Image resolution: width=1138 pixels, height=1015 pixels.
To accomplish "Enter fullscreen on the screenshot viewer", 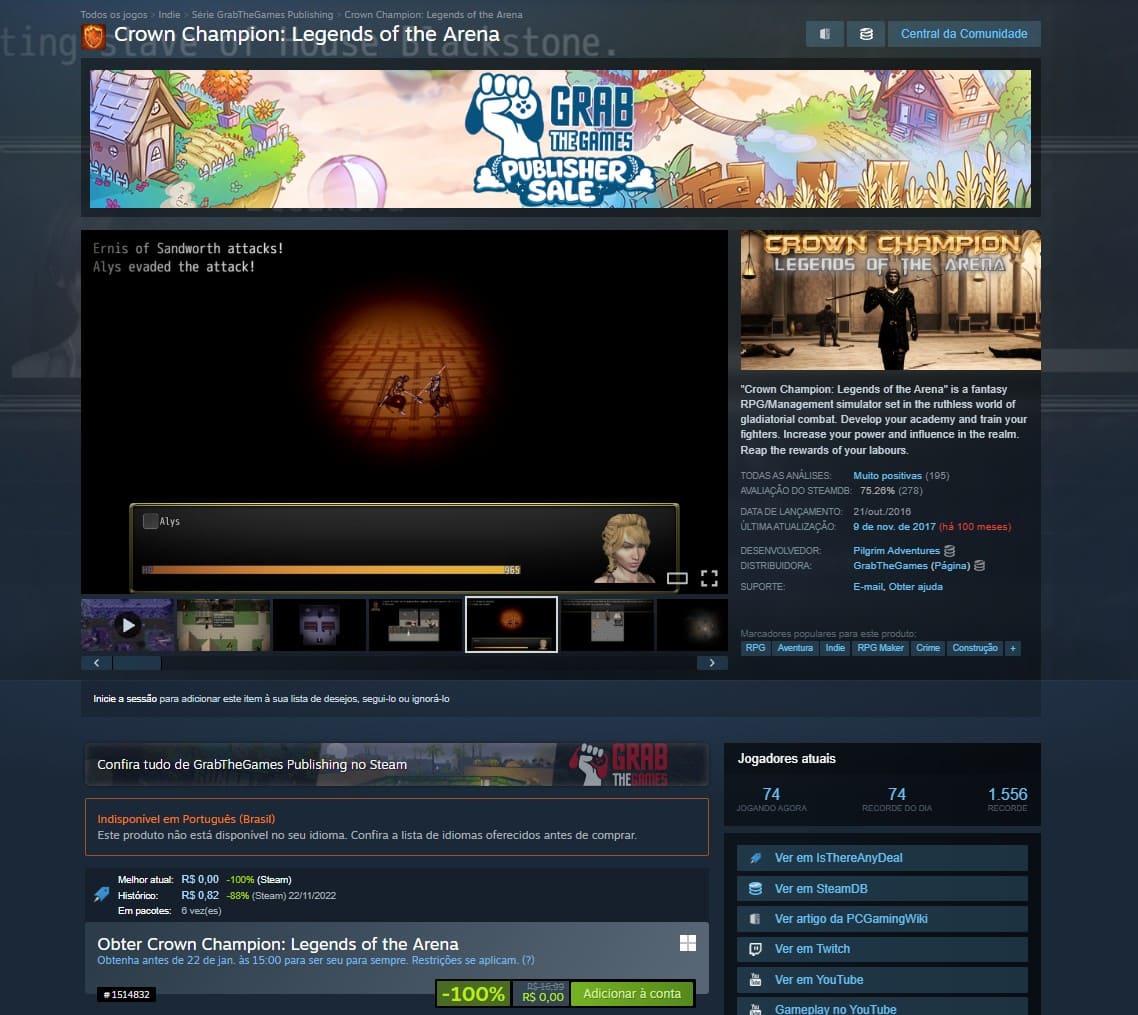I will point(709,578).
